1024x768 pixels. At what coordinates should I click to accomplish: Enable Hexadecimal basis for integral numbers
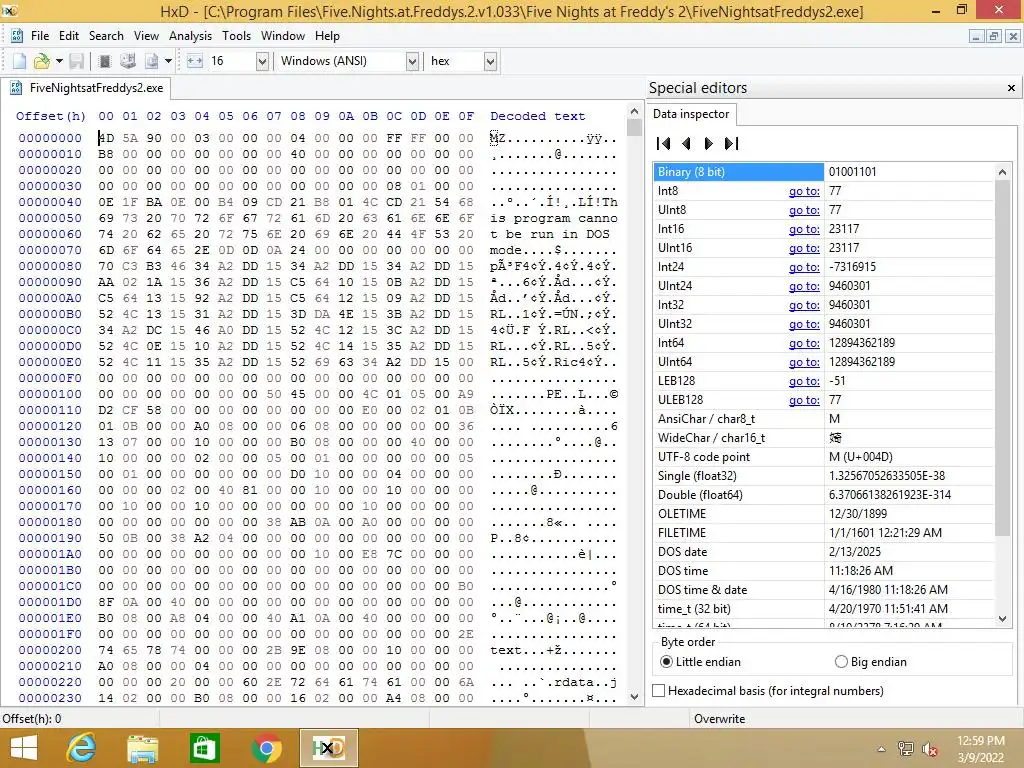point(769,690)
